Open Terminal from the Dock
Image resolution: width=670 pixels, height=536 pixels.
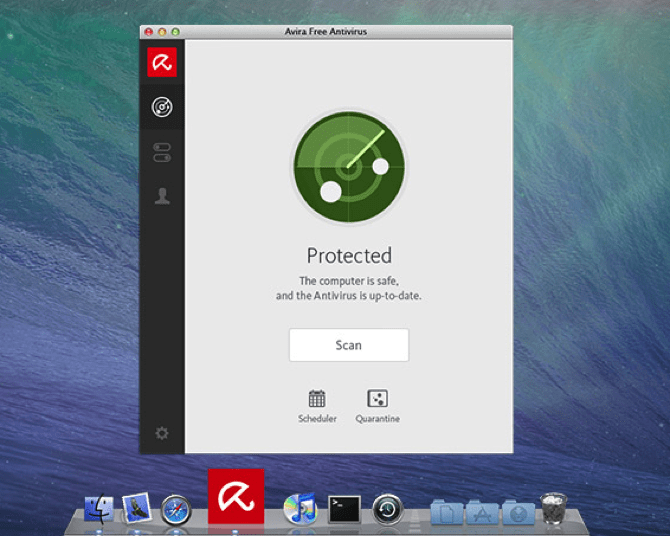(x=344, y=509)
